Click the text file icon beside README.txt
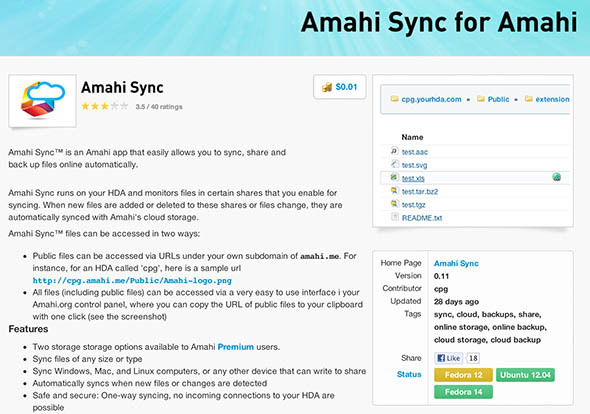Screen dimensions: 590x414 (394, 217)
